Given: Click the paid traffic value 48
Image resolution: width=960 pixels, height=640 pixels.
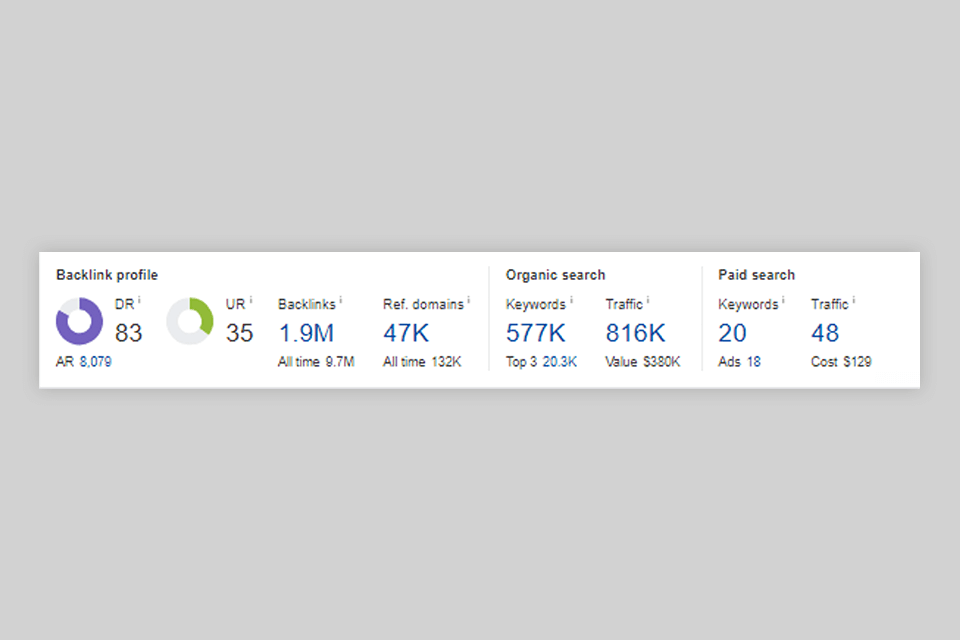Looking at the screenshot, I should 825,333.
